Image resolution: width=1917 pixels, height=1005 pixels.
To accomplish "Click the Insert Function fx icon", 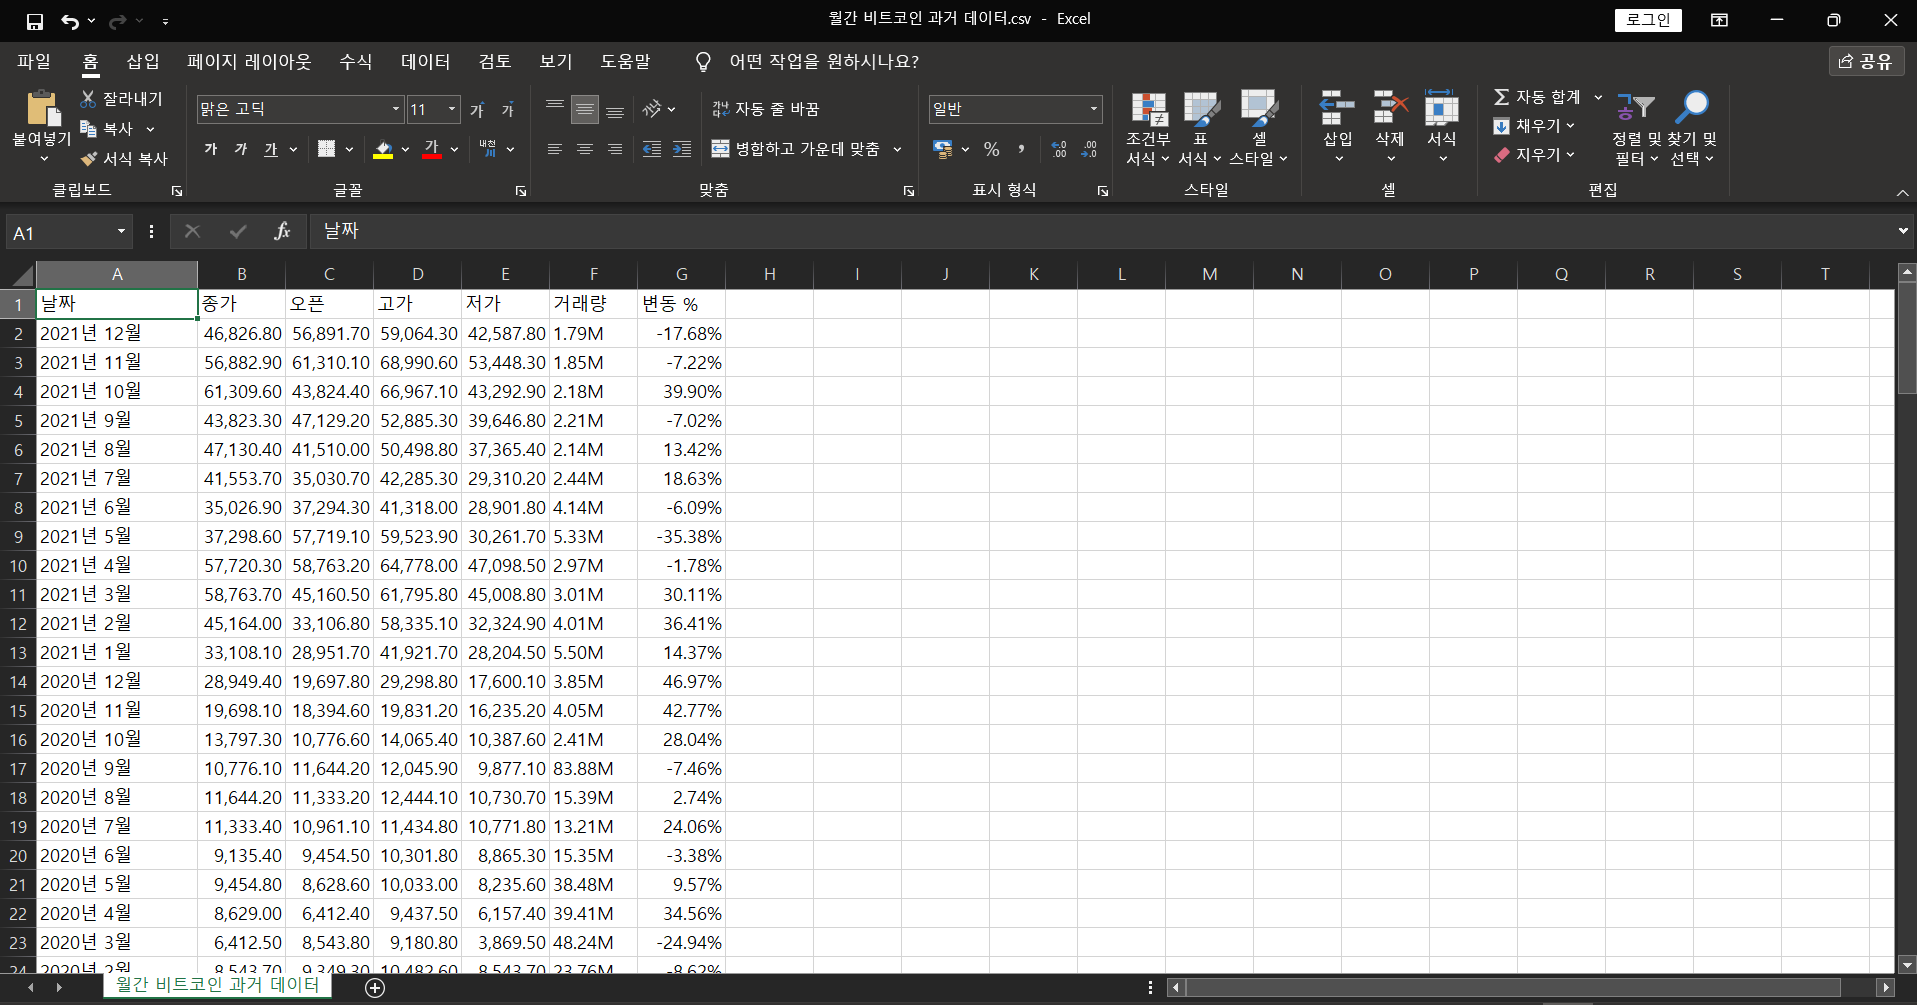I will tap(282, 232).
